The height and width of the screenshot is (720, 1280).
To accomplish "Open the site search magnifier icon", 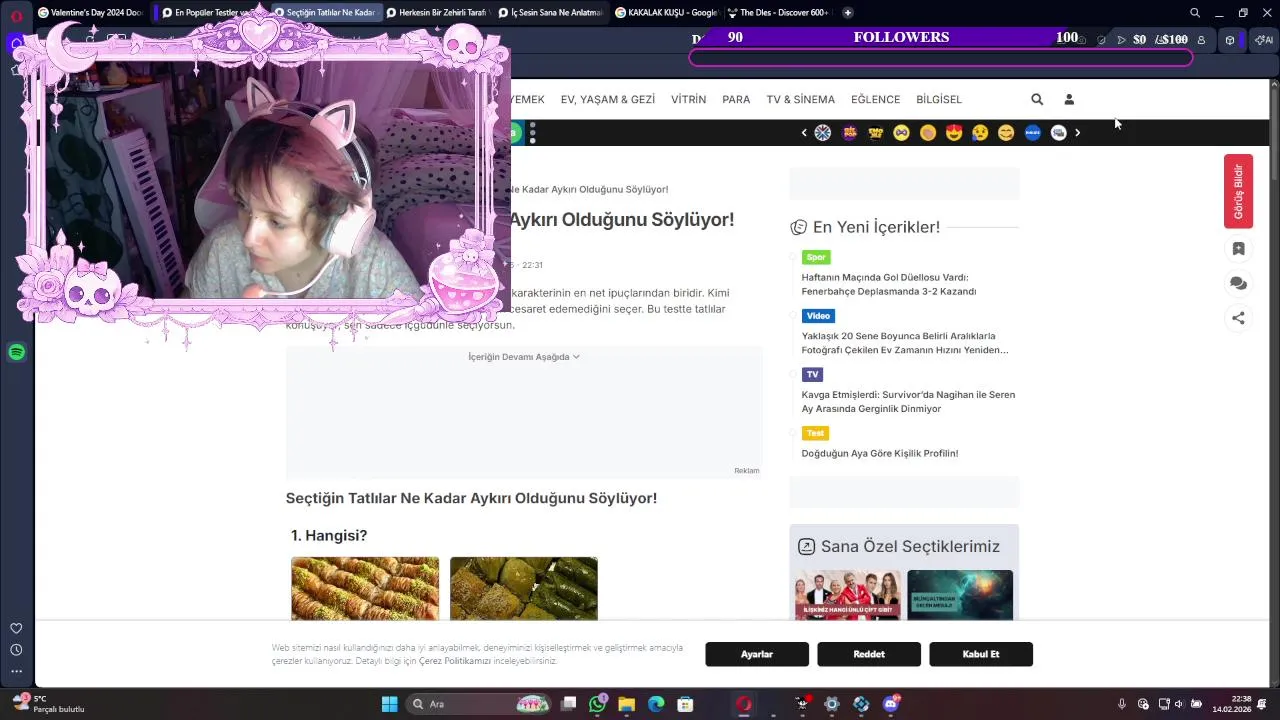I will coord(1037,99).
